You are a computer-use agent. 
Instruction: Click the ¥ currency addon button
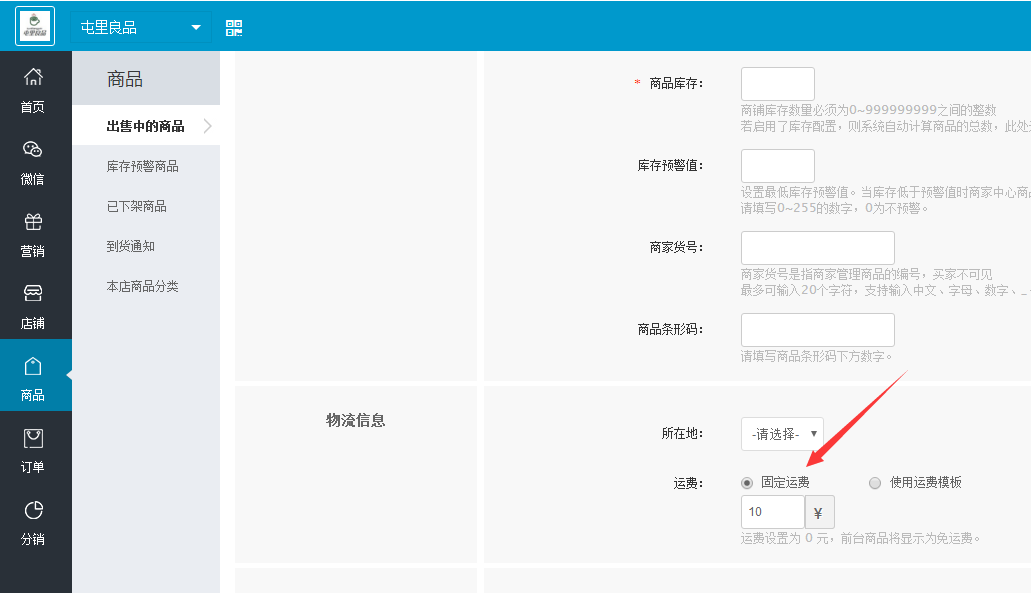tap(819, 512)
